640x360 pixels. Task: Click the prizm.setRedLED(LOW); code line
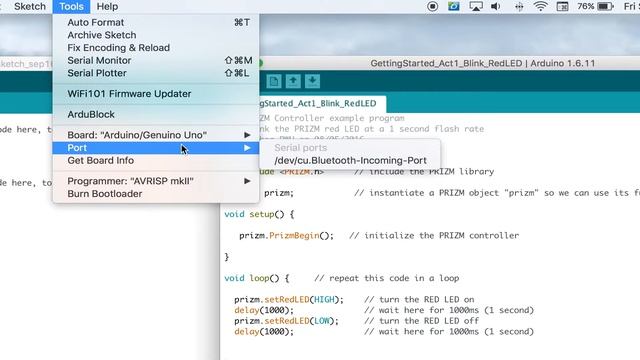tap(286, 321)
